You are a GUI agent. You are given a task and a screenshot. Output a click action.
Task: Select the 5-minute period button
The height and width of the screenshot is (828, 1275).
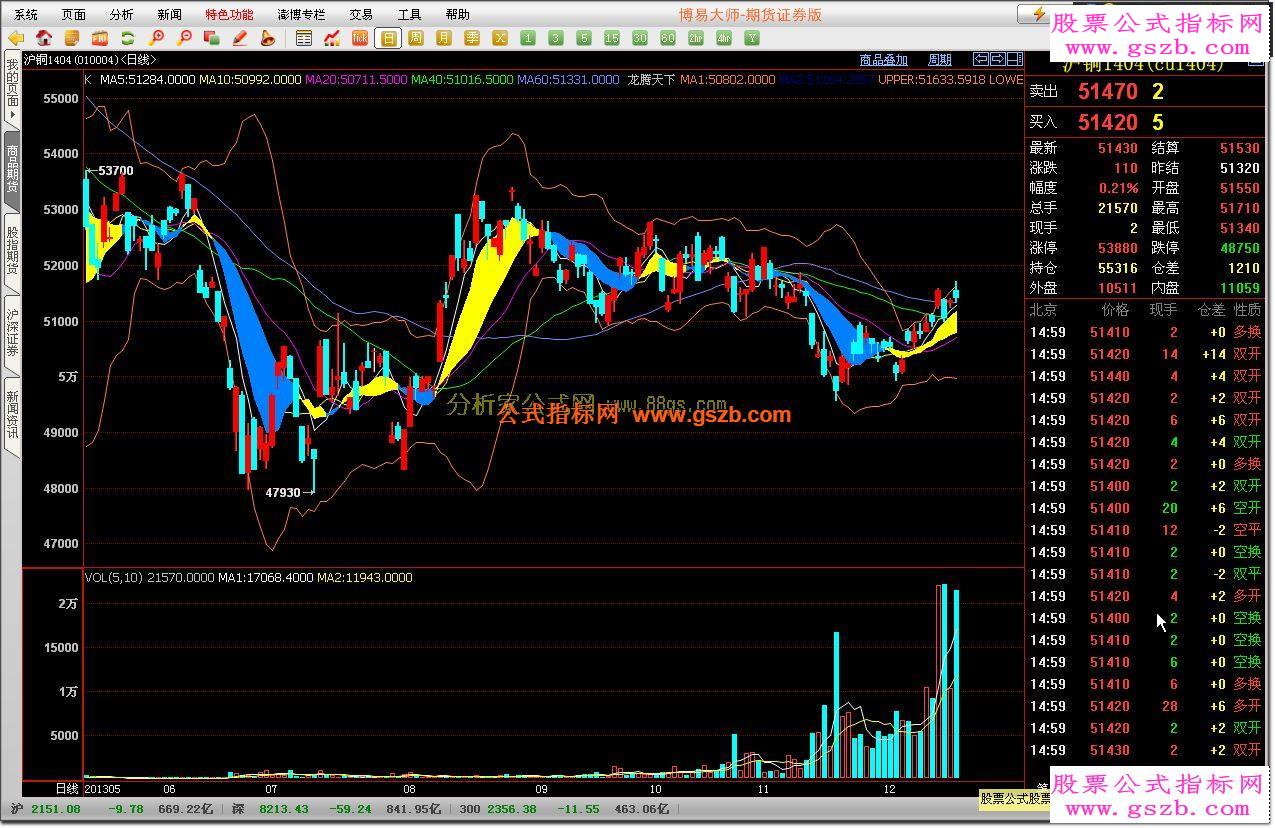[584, 38]
